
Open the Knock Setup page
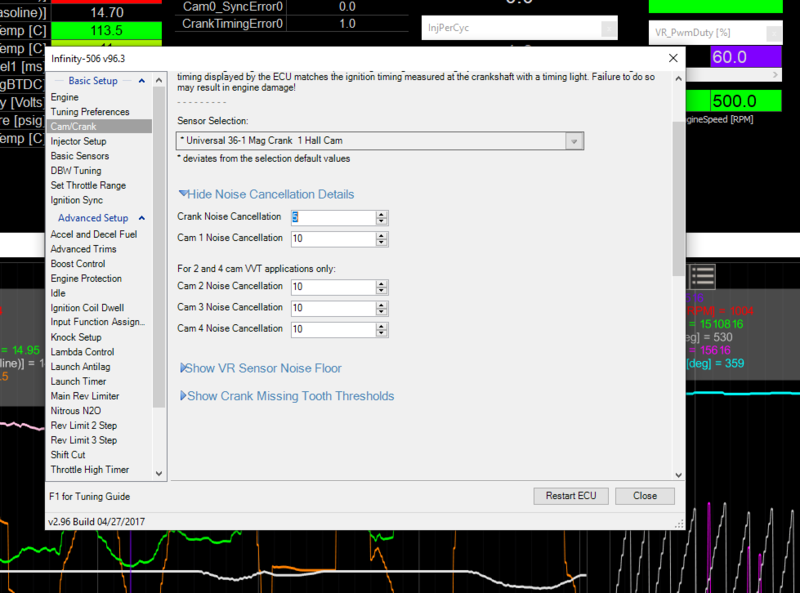76,338
